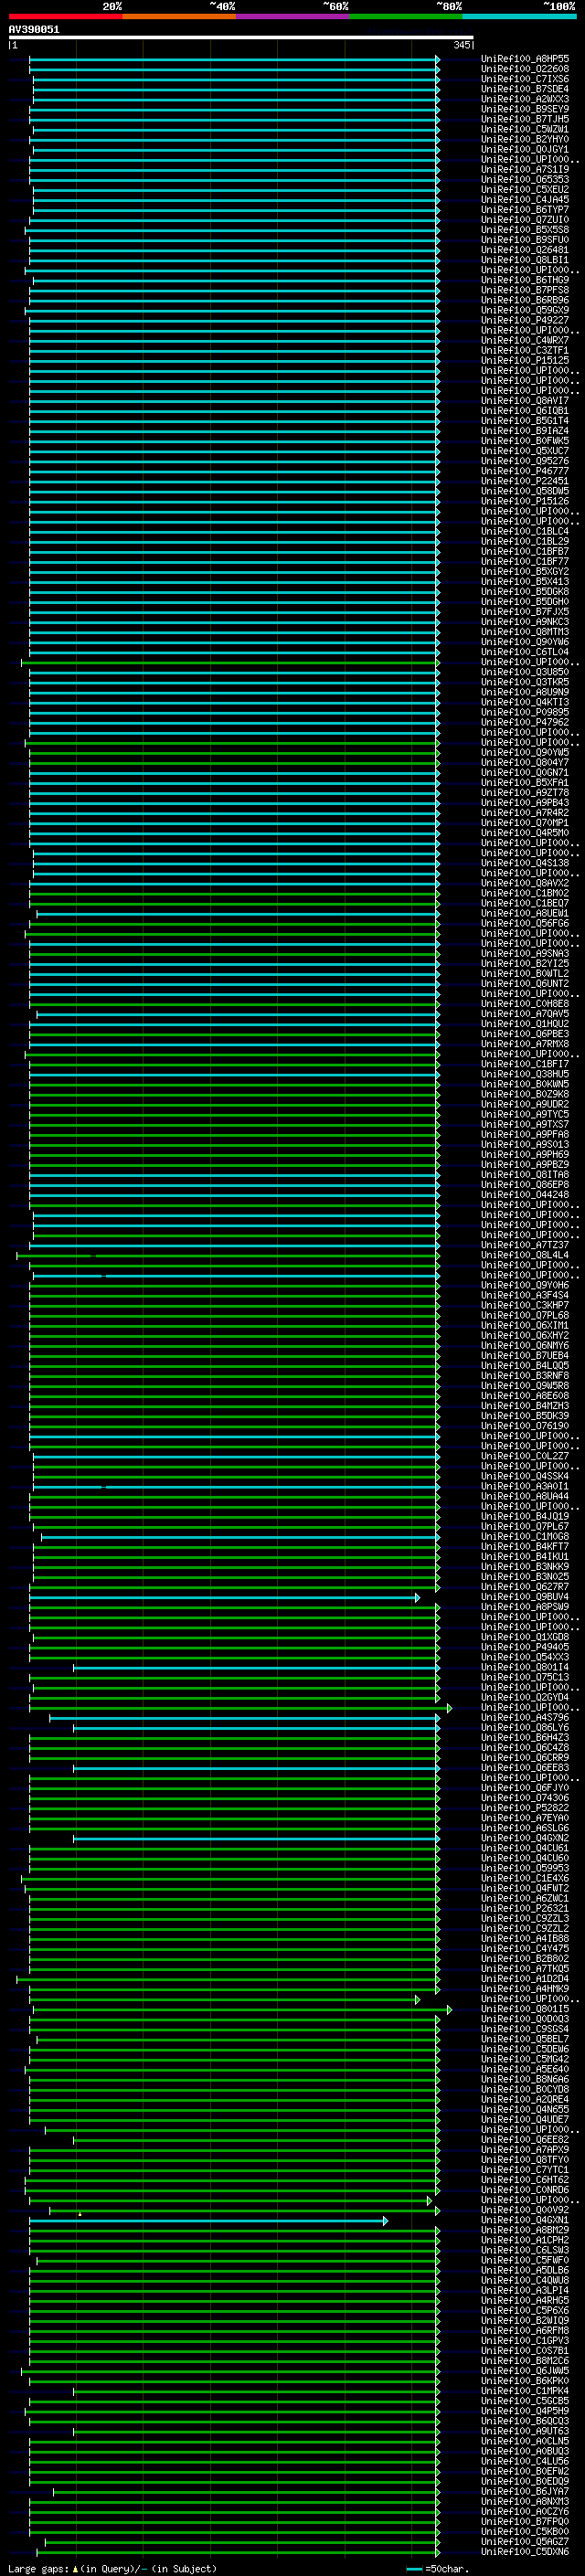Click the cyan ~100% identity legend bar
This screenshot has width=585, height=2576.
[518, 16]
